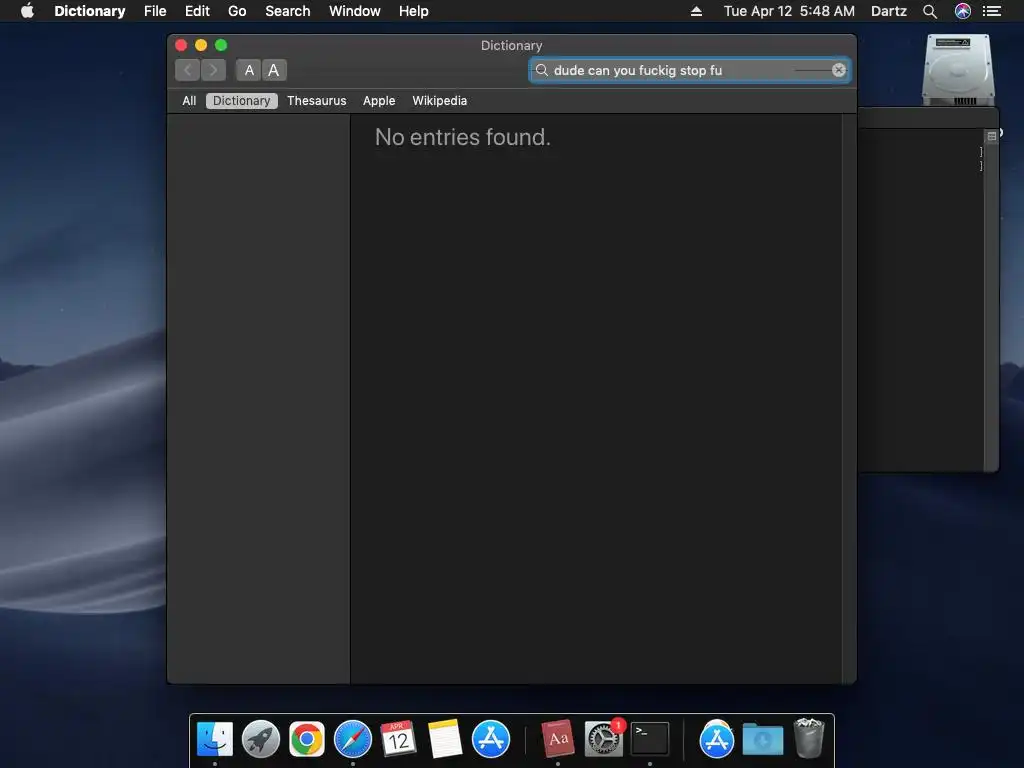The height and width of the screenshot is (768, 1024).
Task: Open Google Chrome from the Dock
Action: click(307, 739)
